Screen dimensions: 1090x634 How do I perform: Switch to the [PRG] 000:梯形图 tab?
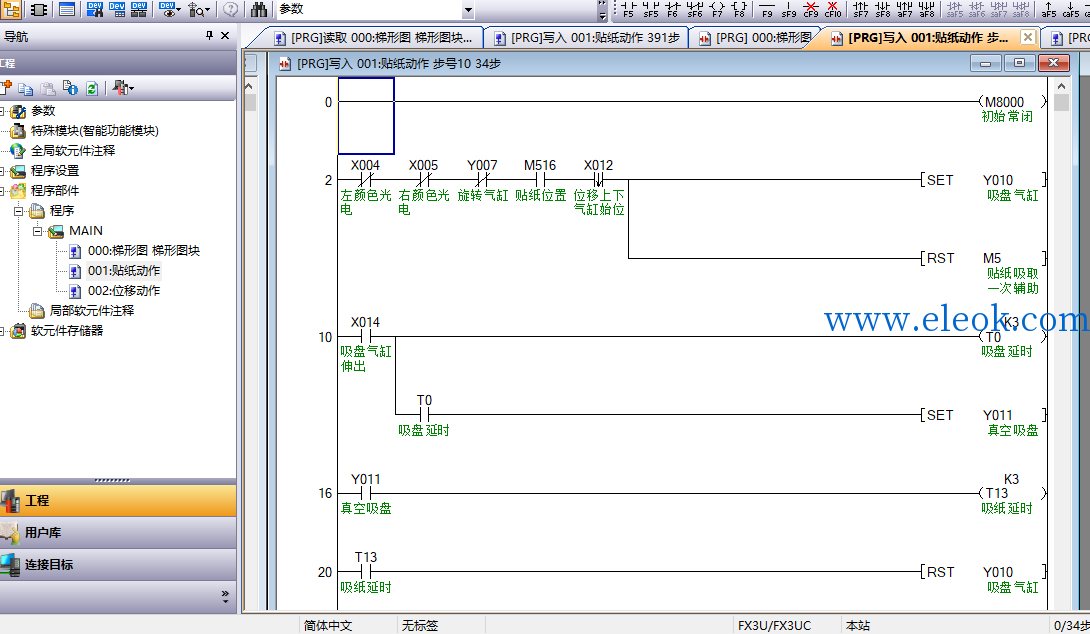(756, 38)
